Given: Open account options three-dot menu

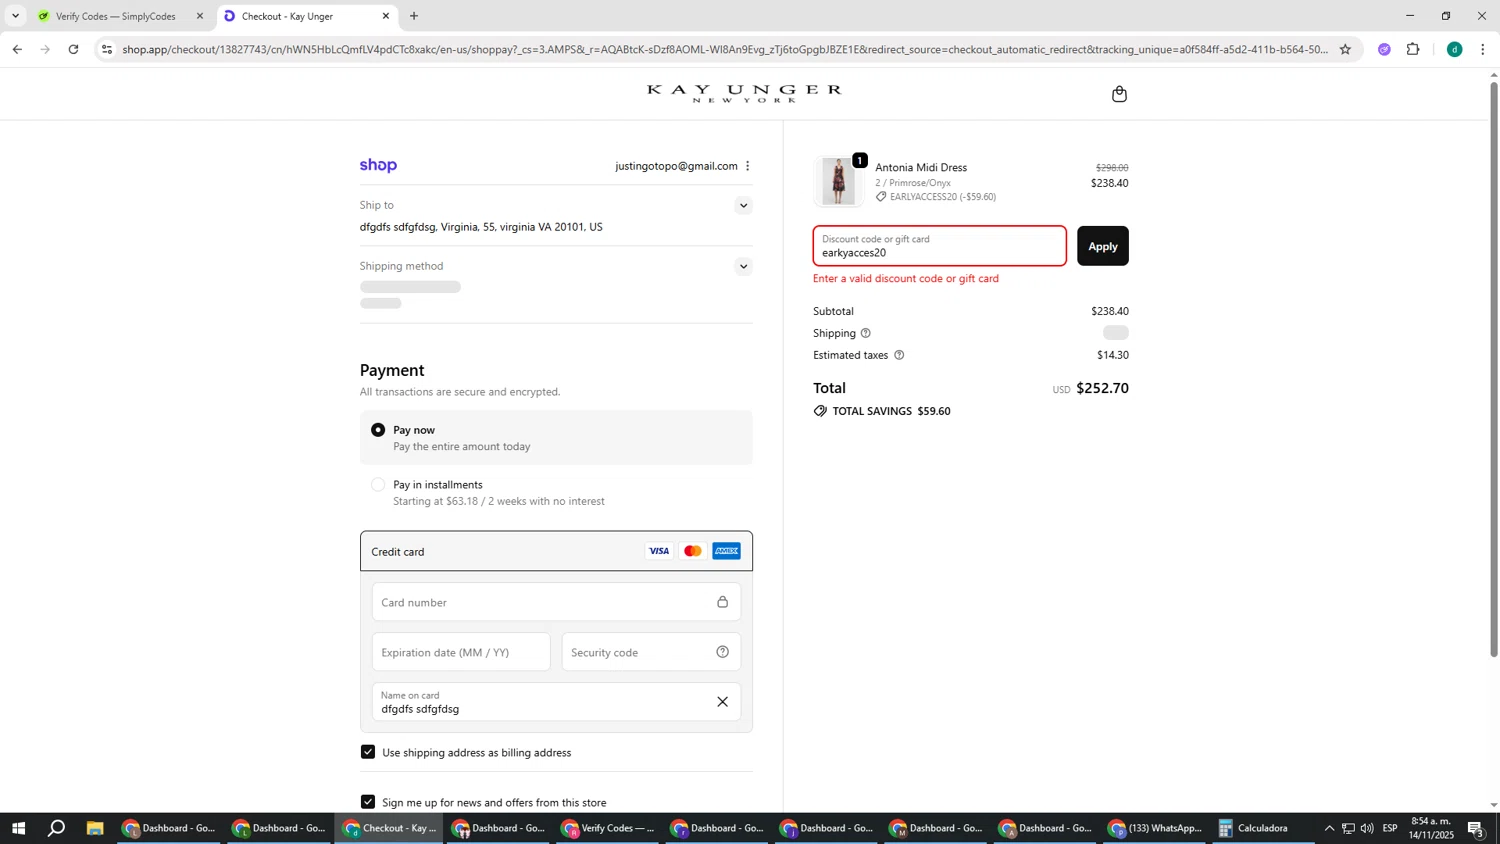Looking at the screenshot, I should (747, 166).
